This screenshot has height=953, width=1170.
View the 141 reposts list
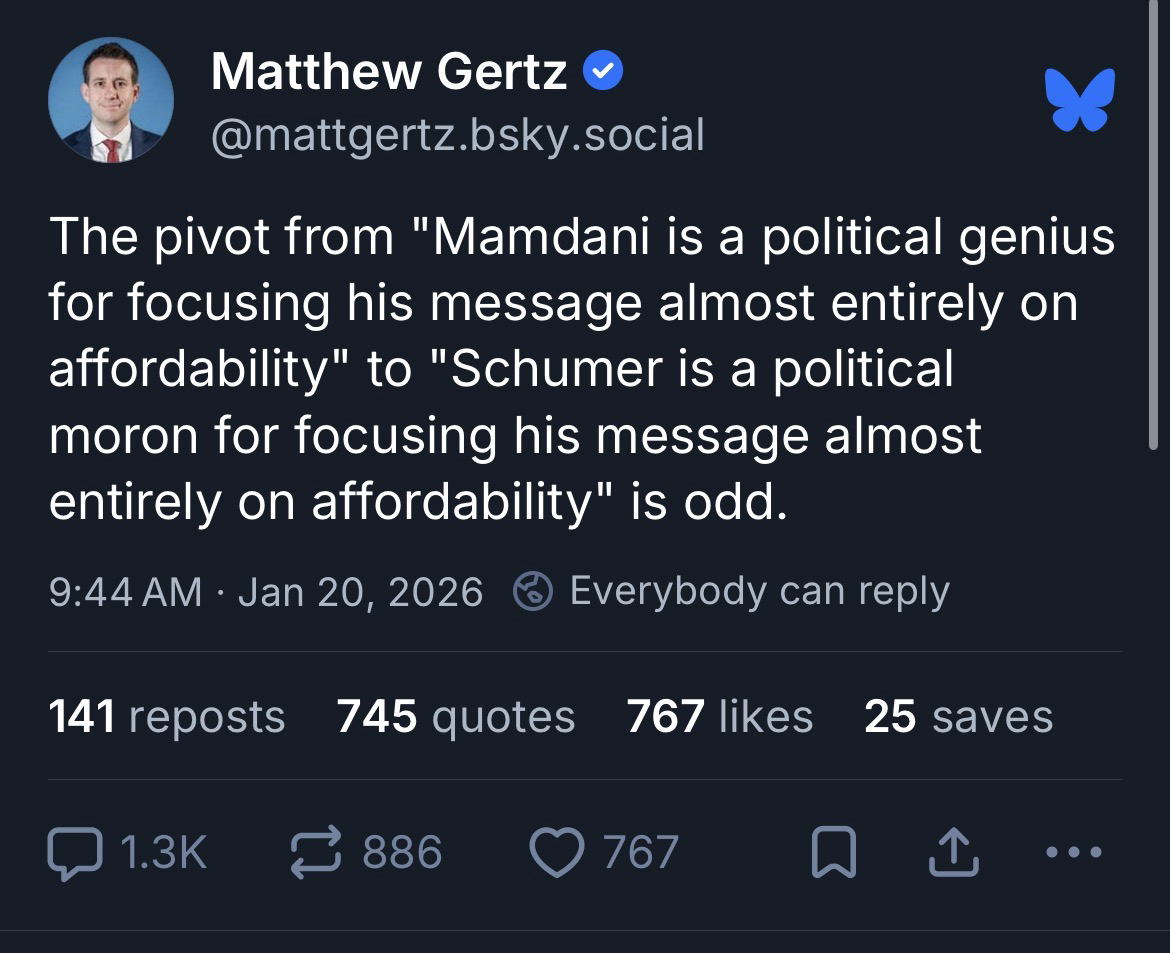pyautogui.click(x=167, y=717)
